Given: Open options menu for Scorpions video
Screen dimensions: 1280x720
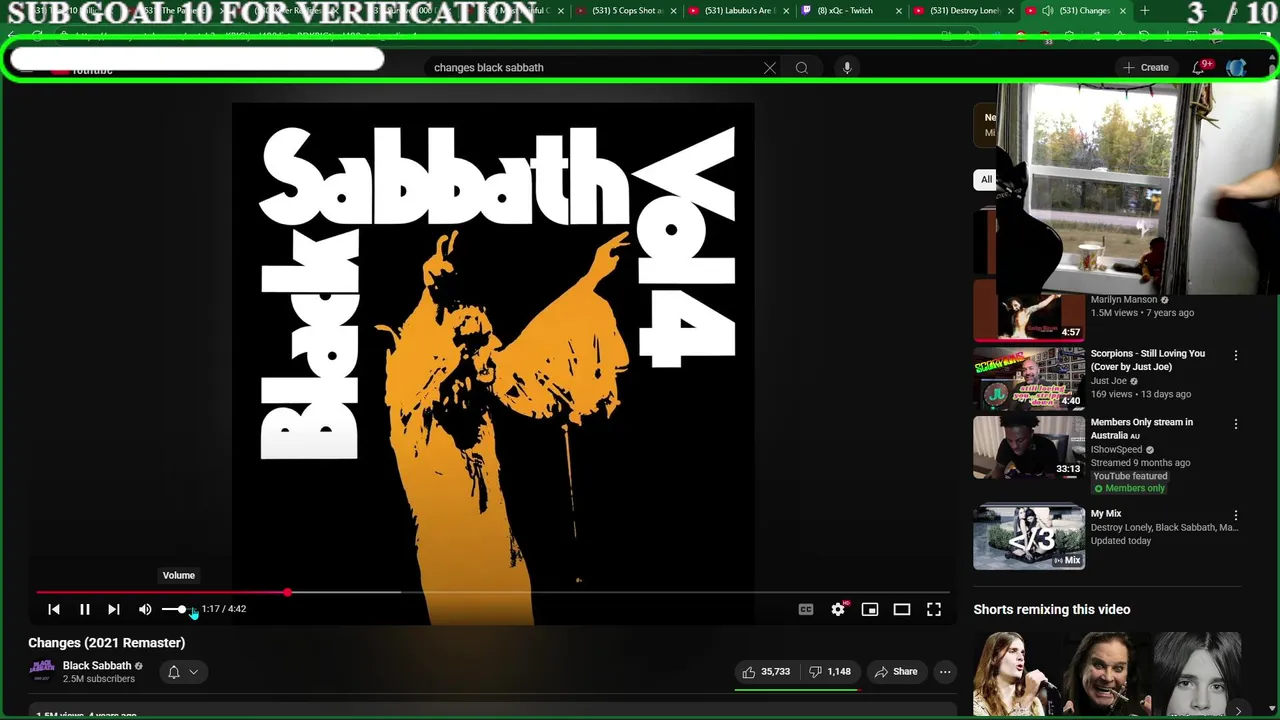Looking at the screenshot, I should pyautogui.click(x=1236, y=355).
